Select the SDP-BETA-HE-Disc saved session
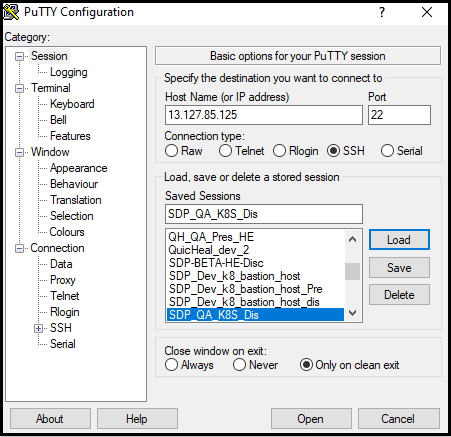The width and height of the screenshot is (451, 437). [255, 263]
